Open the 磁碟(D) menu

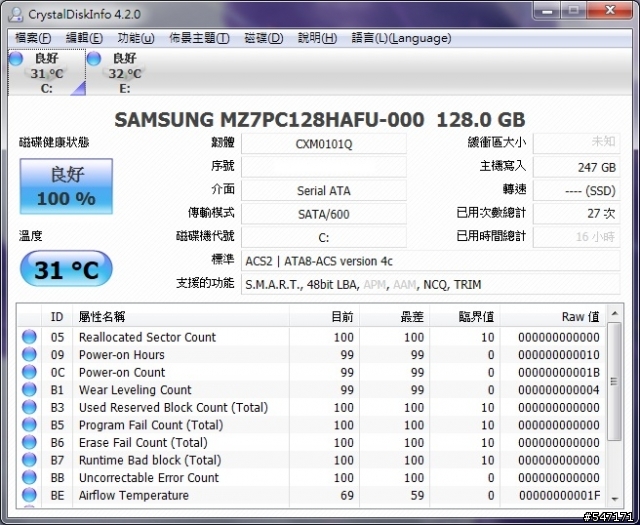[264, 38]
